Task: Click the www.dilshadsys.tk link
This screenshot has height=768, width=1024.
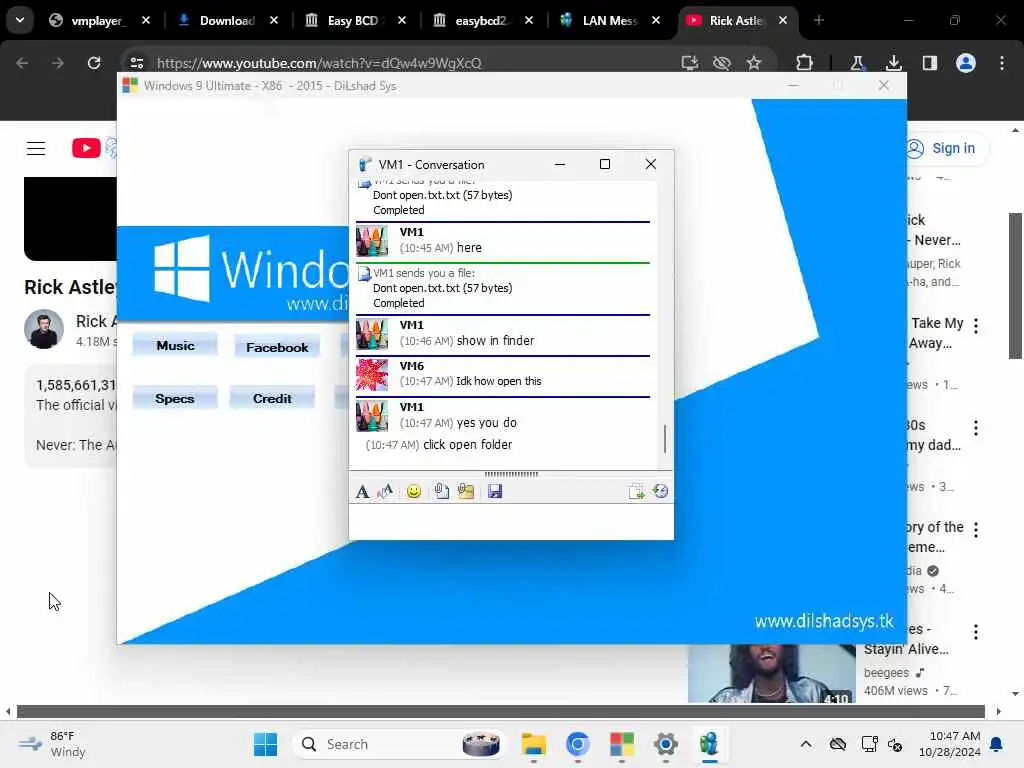Action: [x=824, y=621]
